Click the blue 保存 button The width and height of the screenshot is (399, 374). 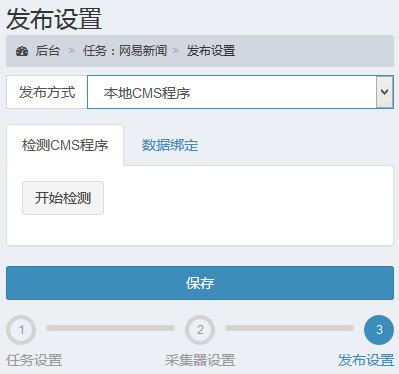point(200,283)
